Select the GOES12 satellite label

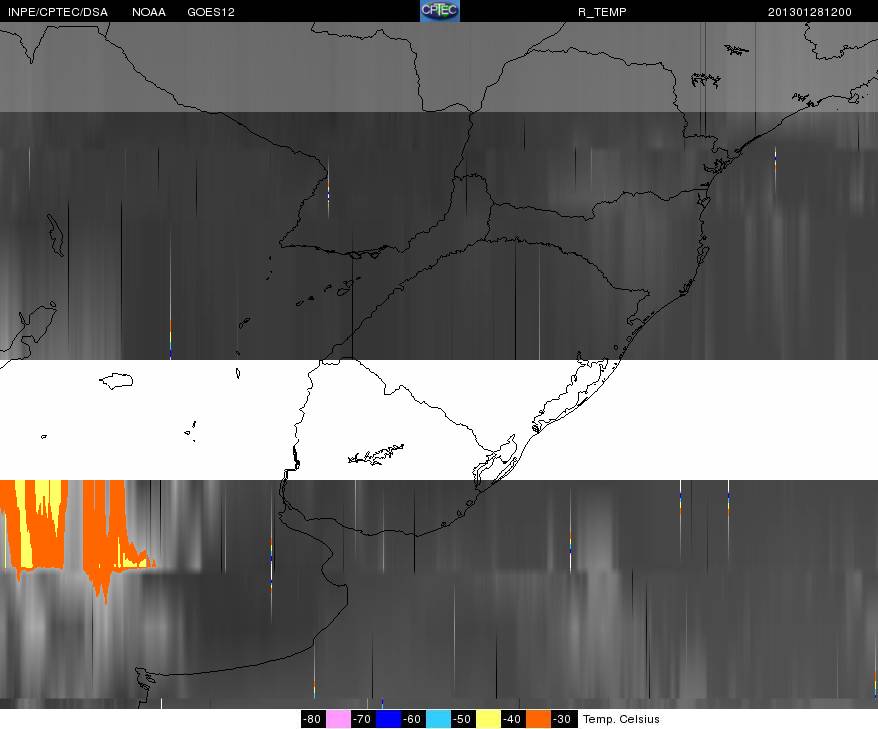211,12
